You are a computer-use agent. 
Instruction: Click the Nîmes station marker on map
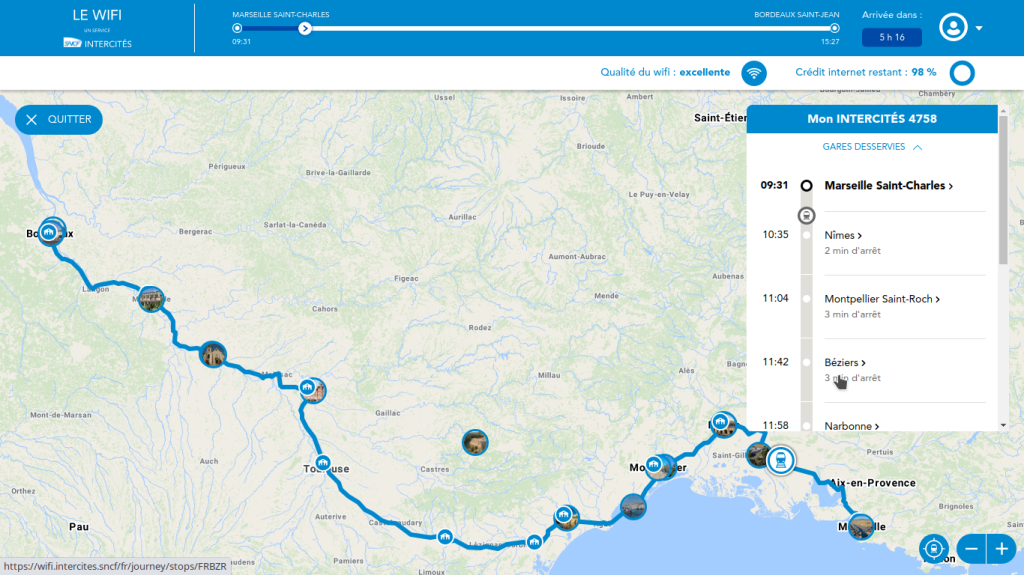[x=720, y=421]
